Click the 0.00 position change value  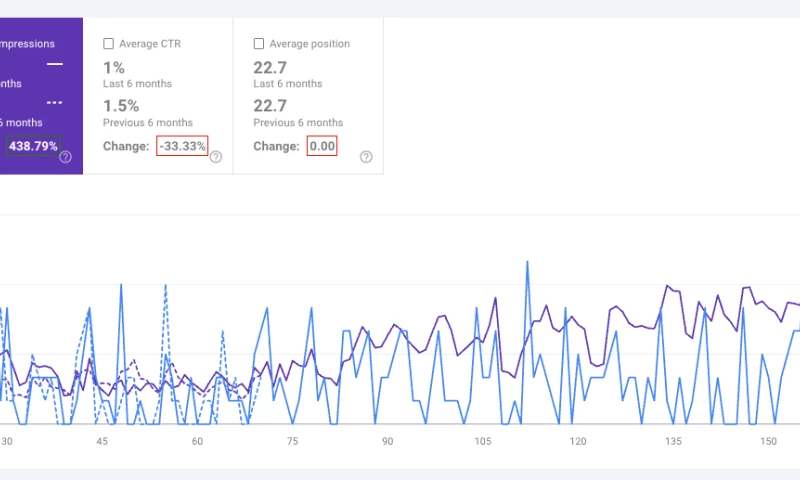[322, 146]
